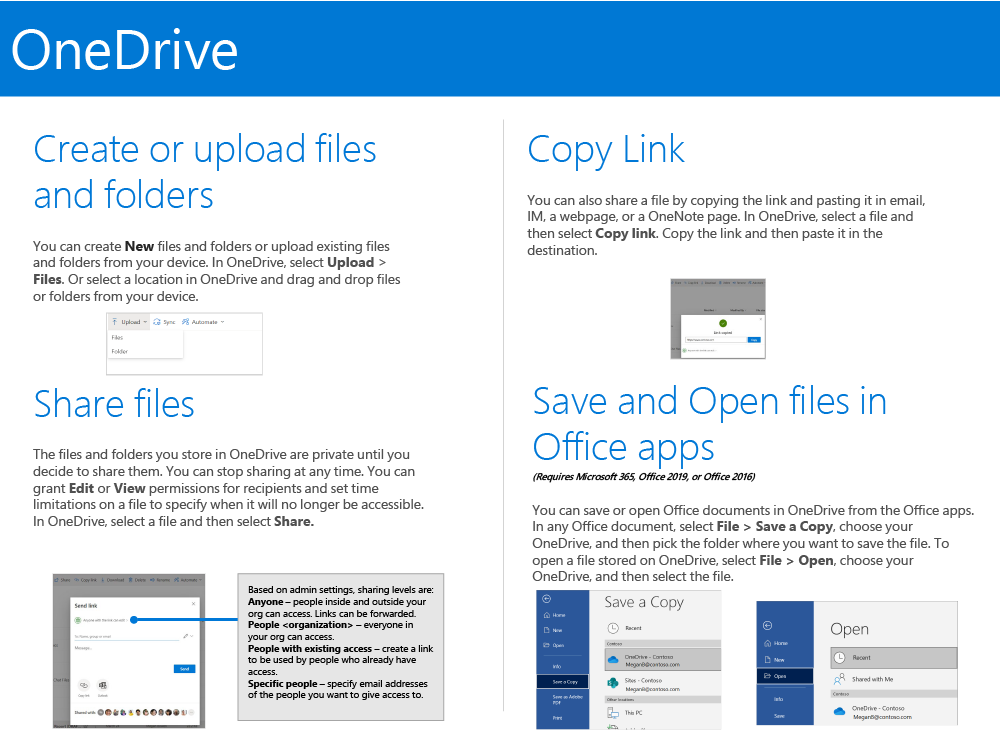Close the Send link dialog

pyautogui.click(x=193, y=603)
